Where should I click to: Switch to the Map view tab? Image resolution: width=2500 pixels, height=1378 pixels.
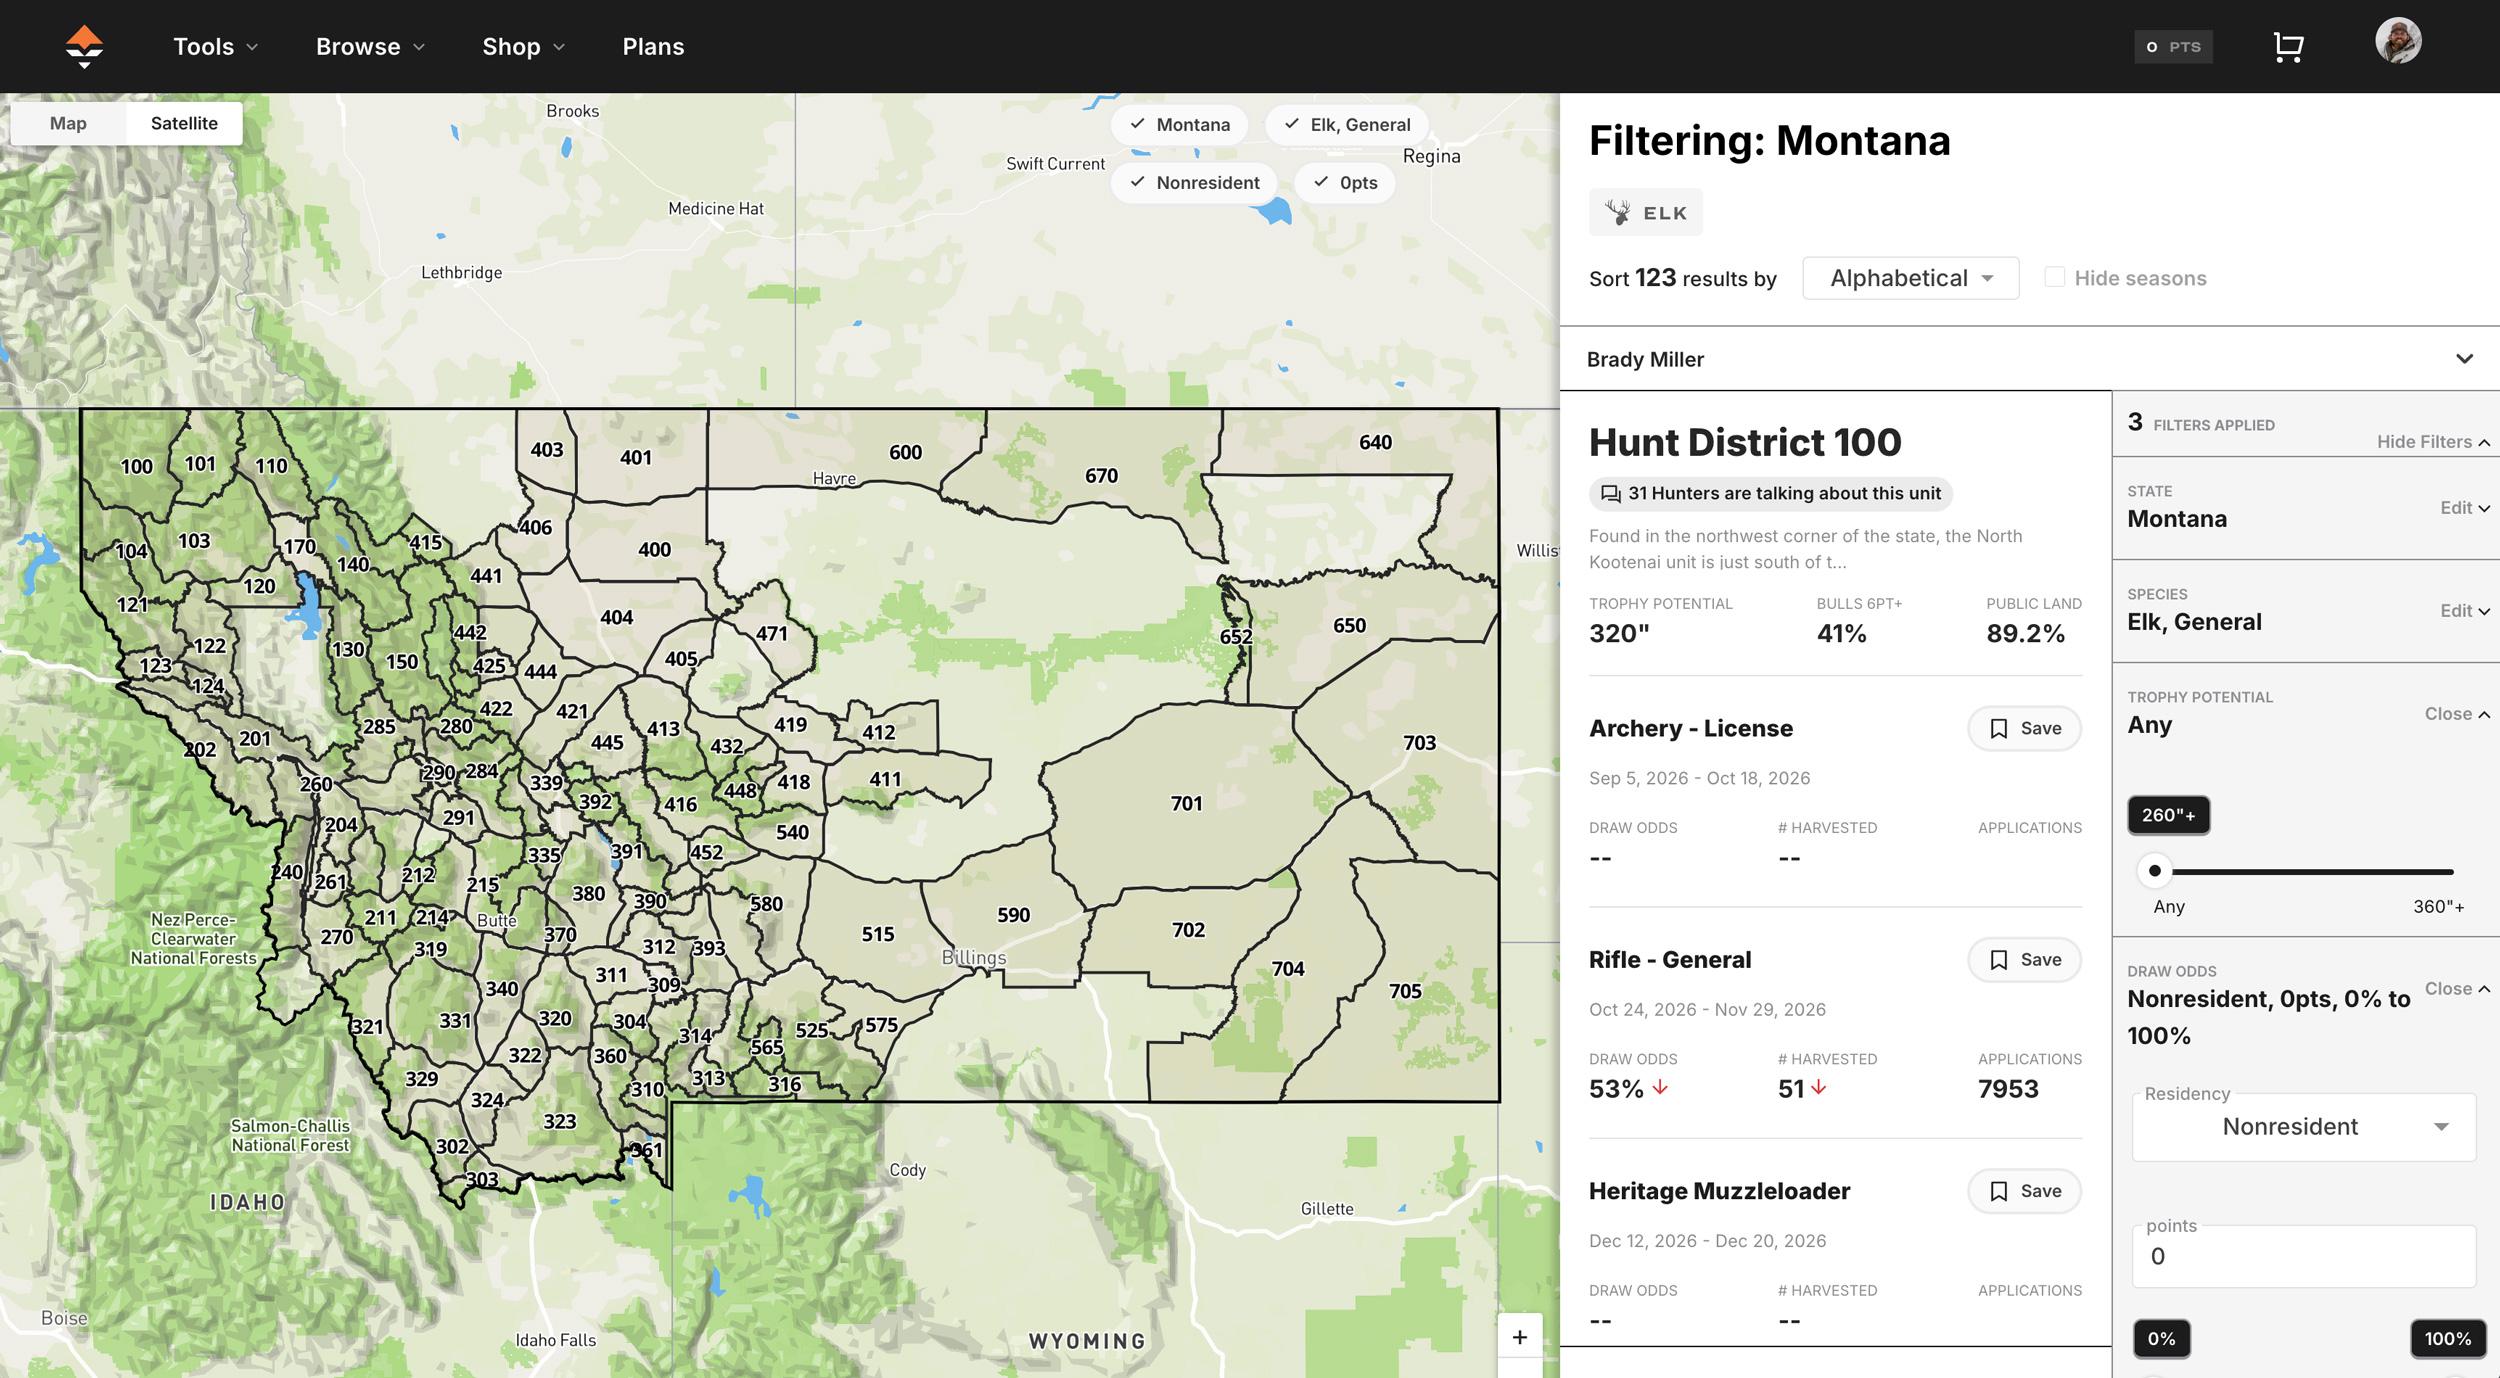[67, 123]
